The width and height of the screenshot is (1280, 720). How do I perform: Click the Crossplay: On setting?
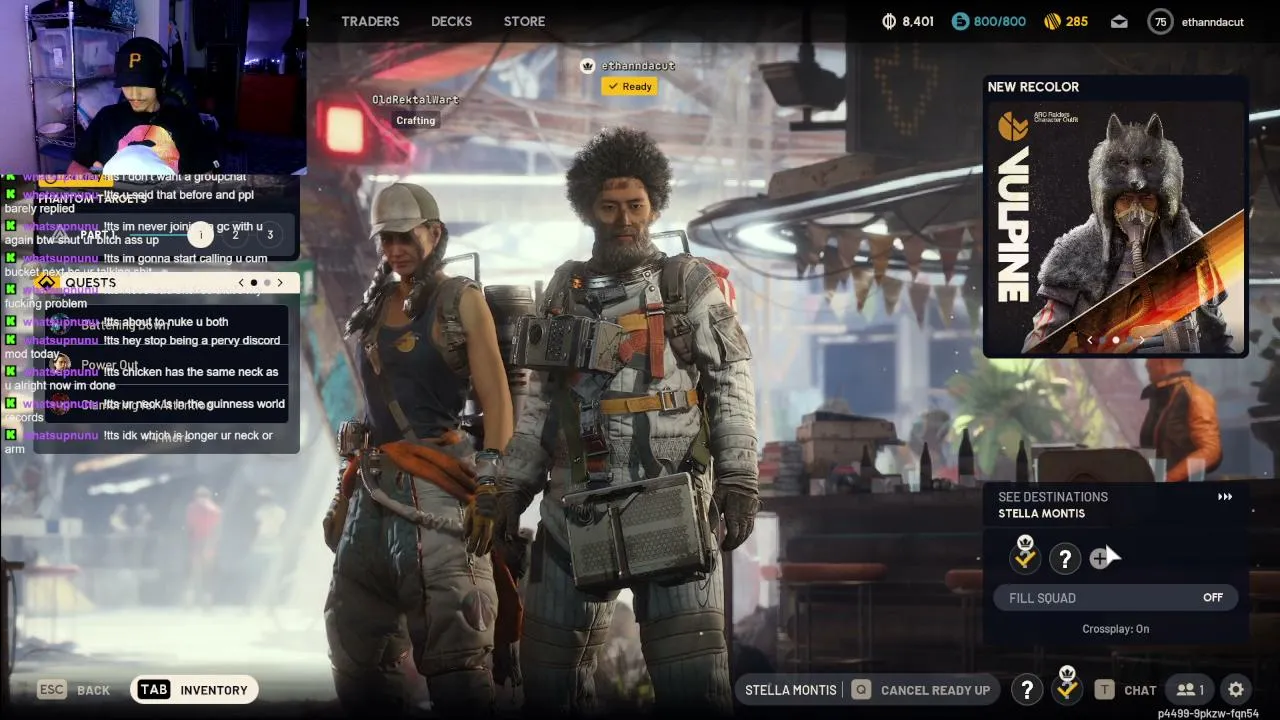(x=1116, y=629)
